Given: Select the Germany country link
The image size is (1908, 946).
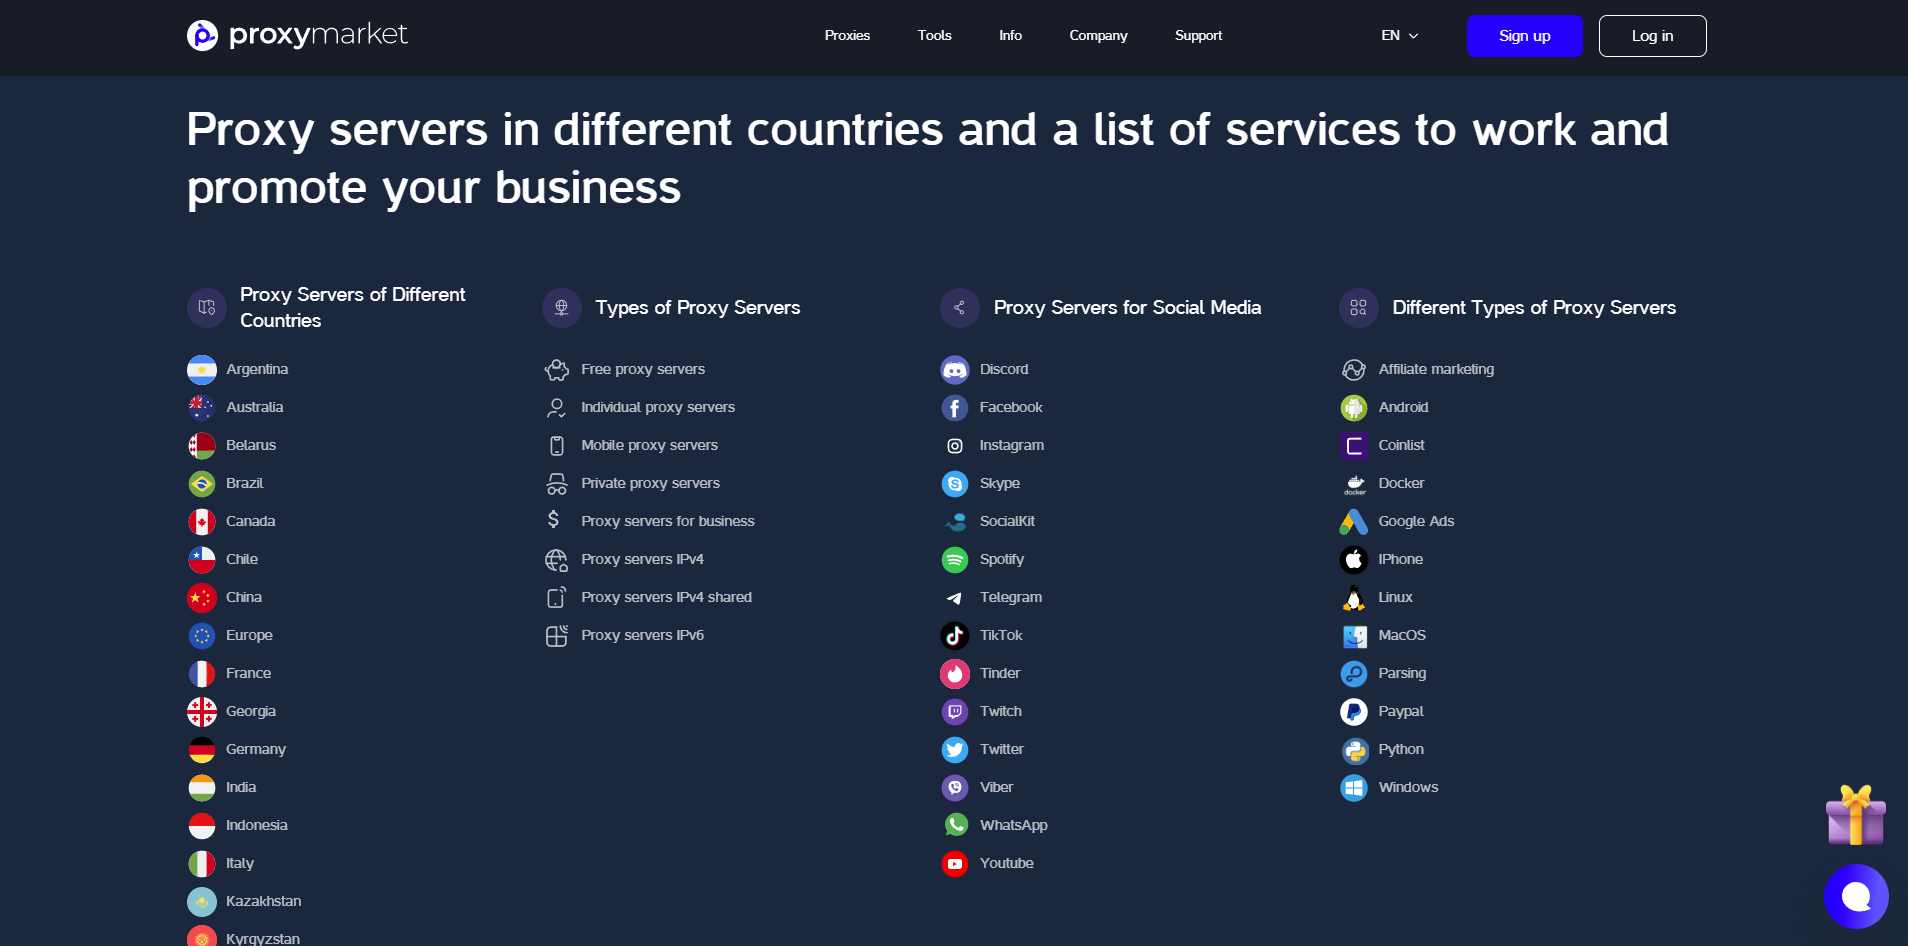Looking at the screenshot, I should click(x=256, y=750).
